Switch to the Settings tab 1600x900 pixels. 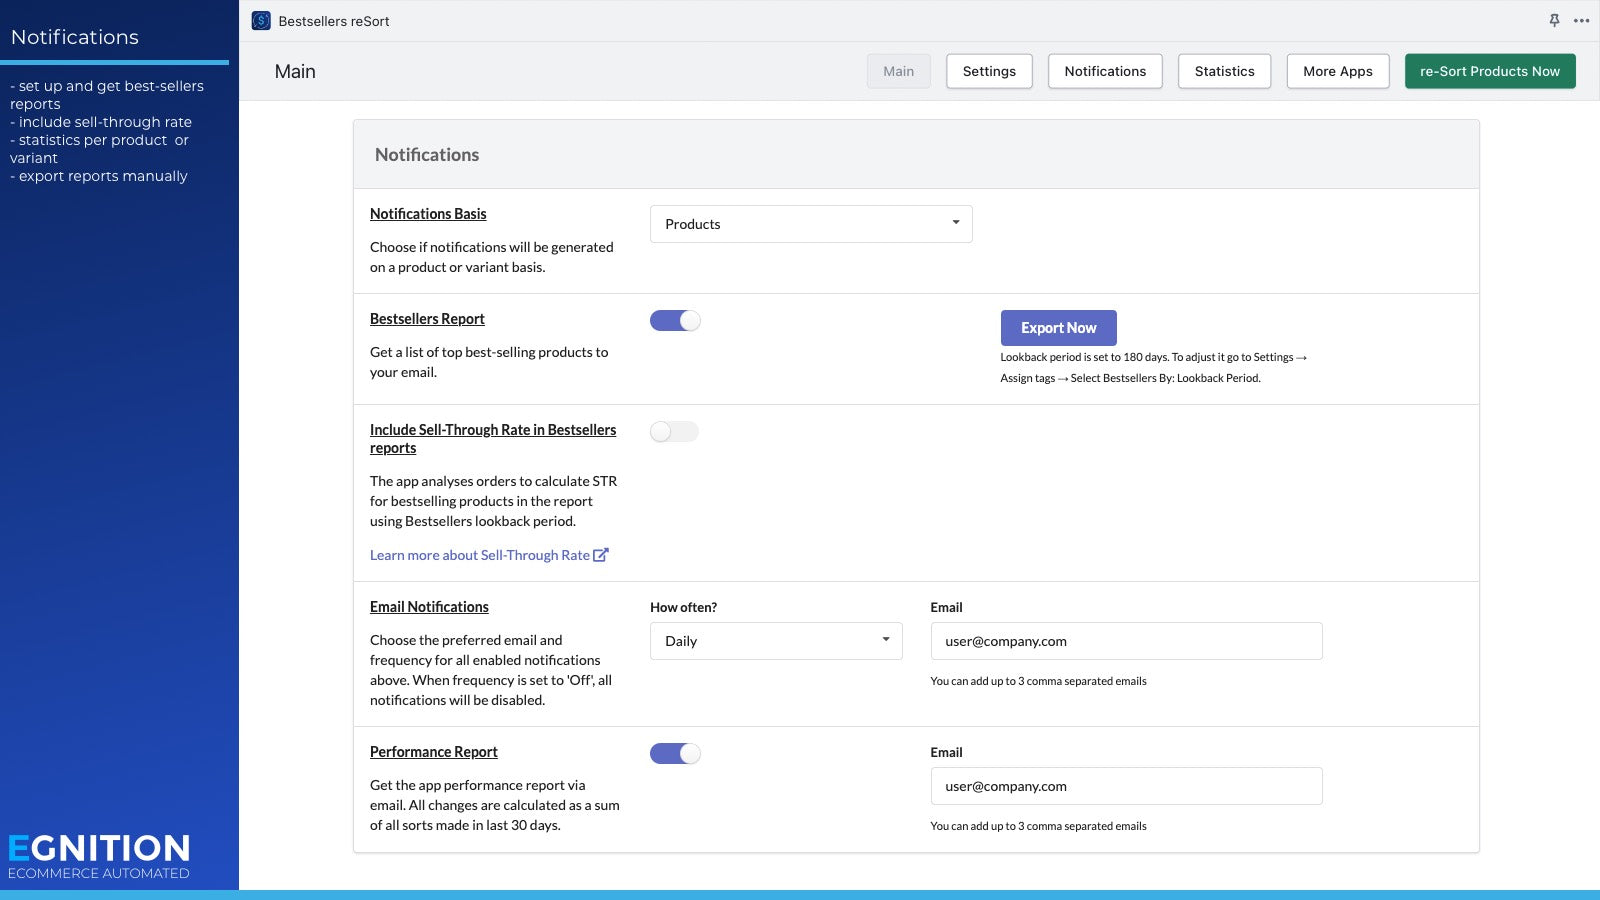click(989, 71)
